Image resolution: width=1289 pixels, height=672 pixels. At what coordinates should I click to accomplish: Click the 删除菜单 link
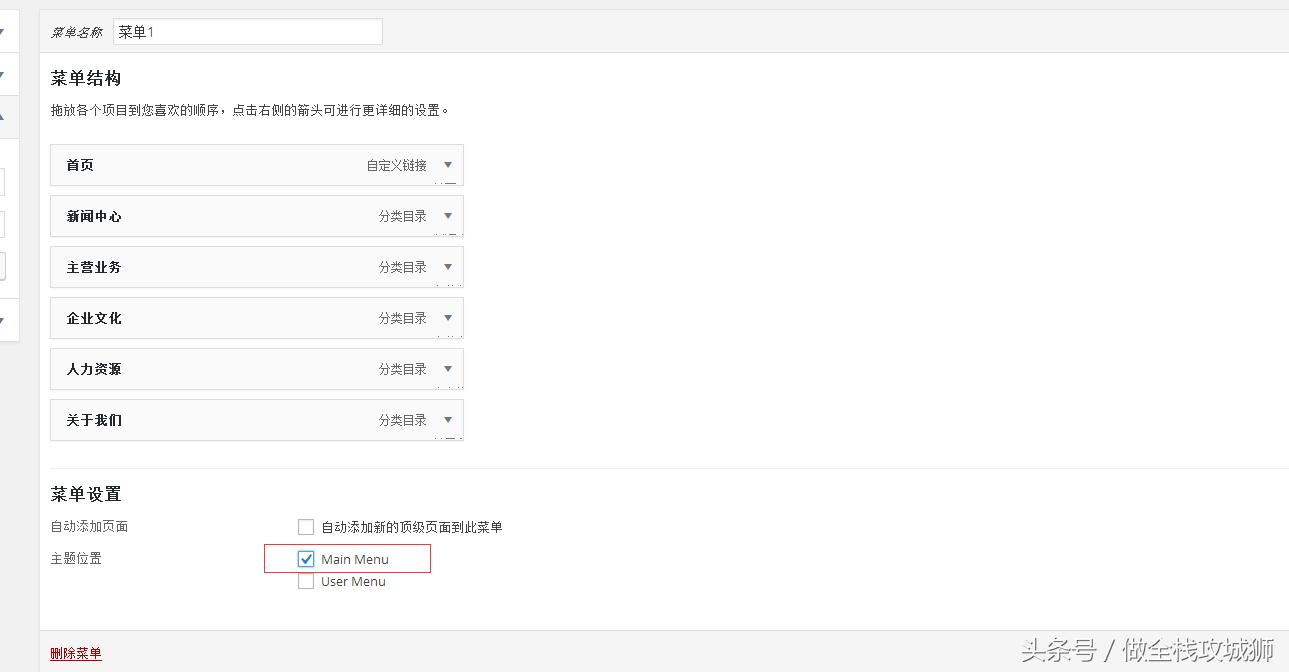tap(76, 653)
